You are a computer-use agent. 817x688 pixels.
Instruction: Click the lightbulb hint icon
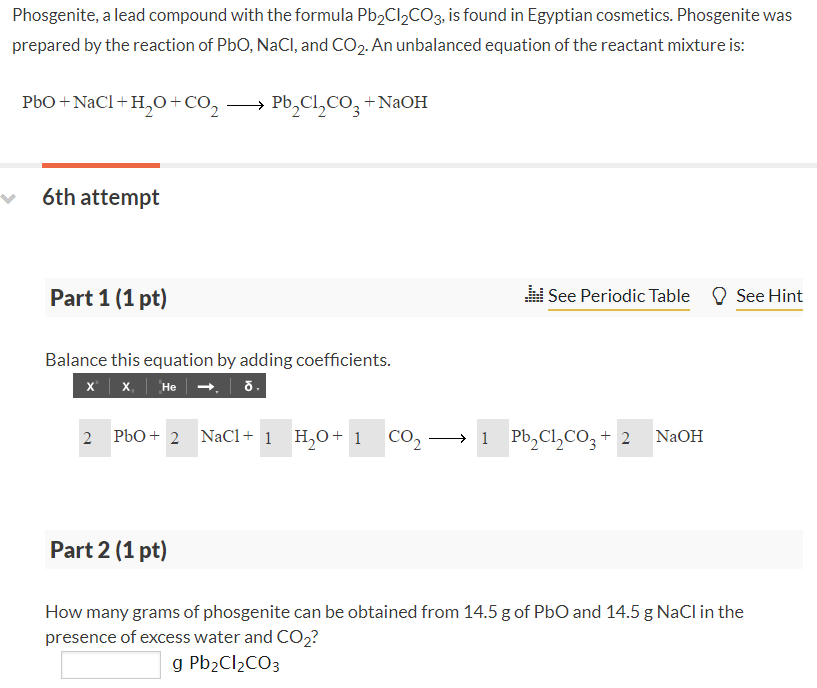point(718,294)
